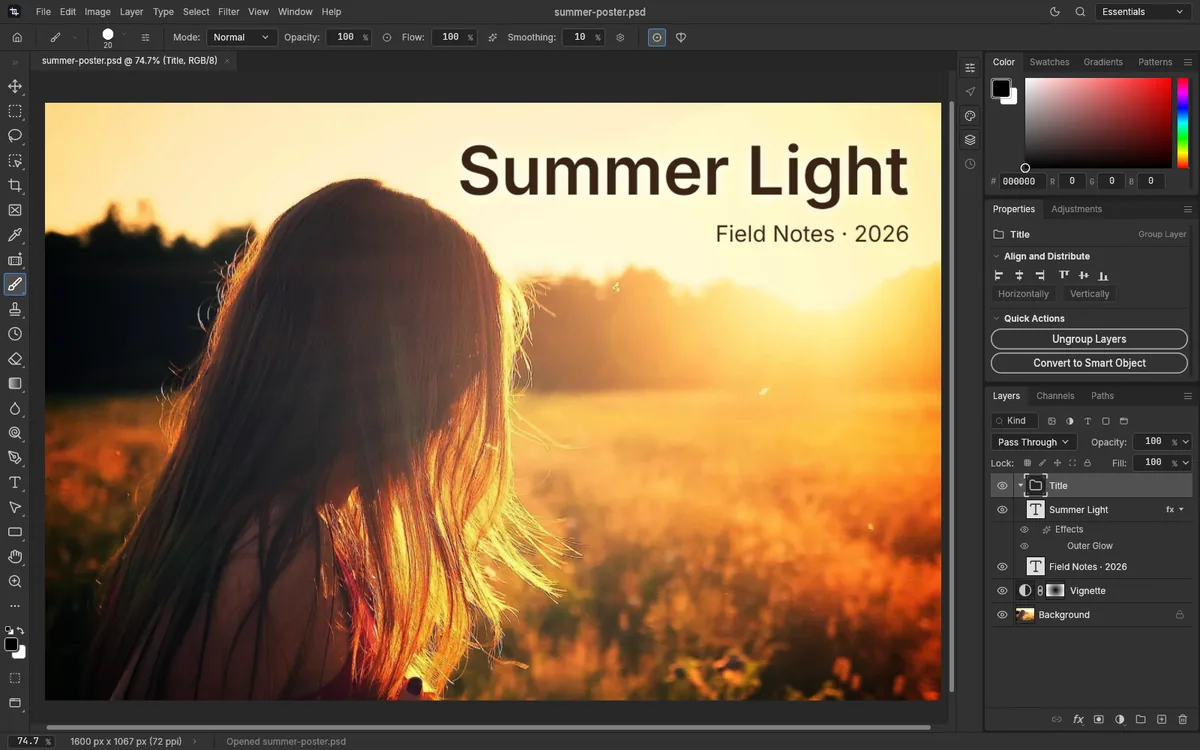
Task: Select the Frame tool
Action: [15, 210]
